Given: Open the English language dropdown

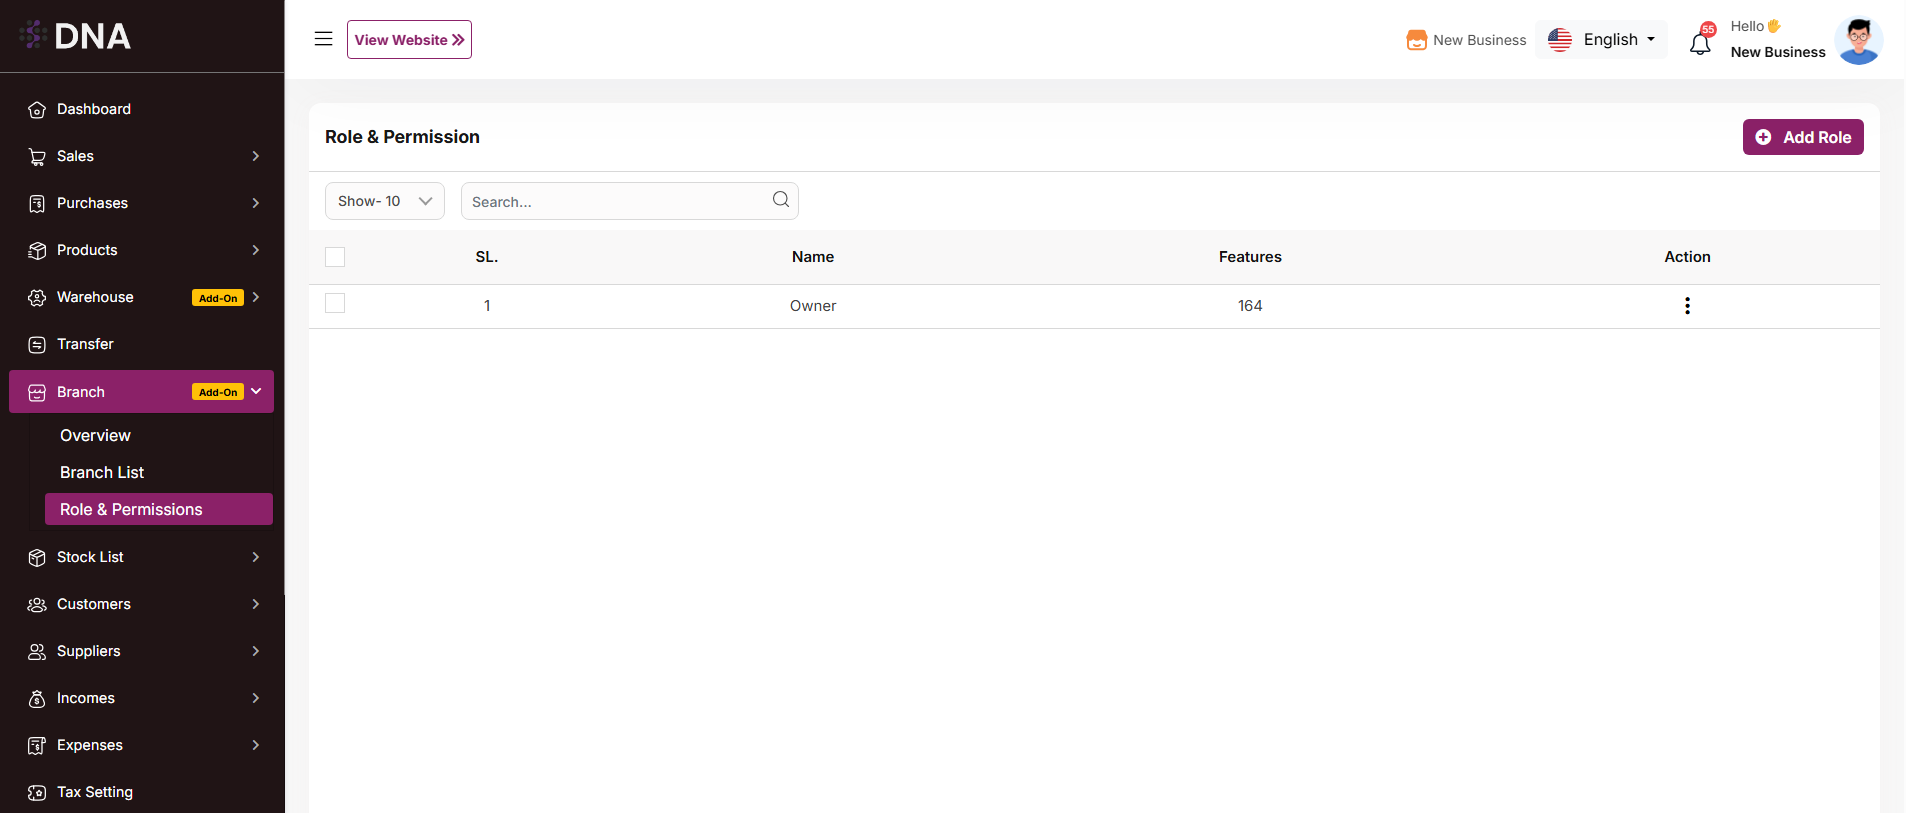Looking at the screenshot, I should 1601,40.
